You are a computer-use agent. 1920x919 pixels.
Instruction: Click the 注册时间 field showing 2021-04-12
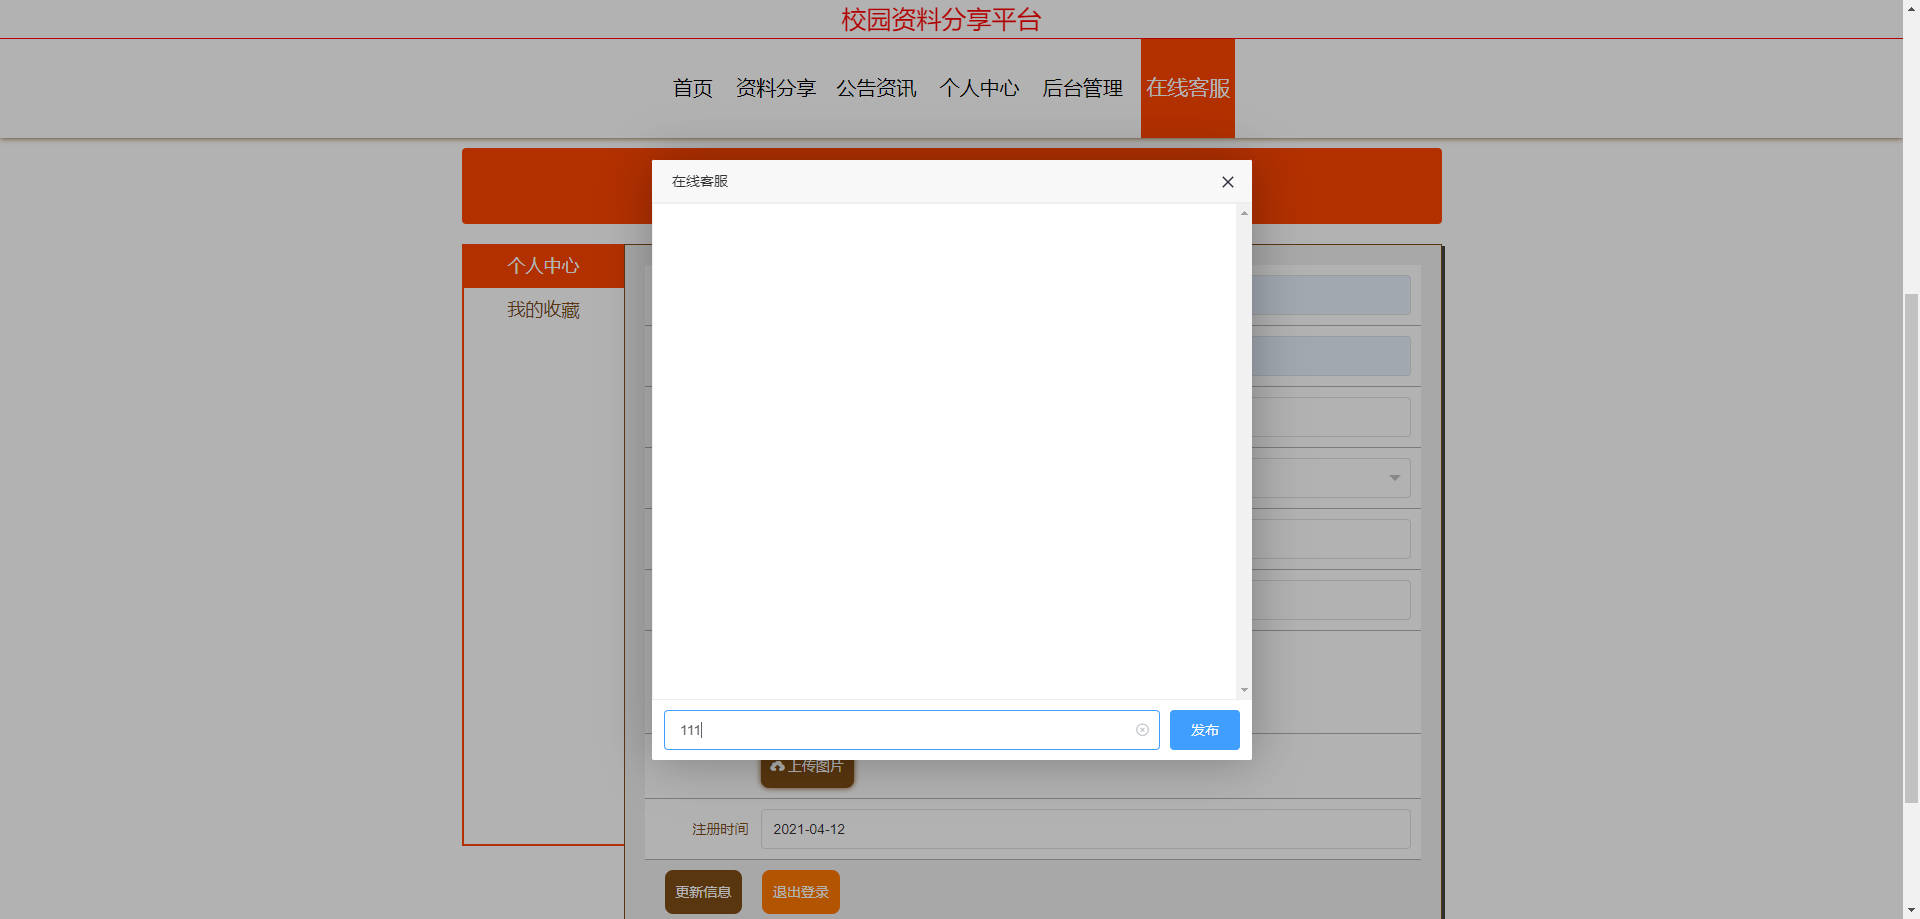1085,829
